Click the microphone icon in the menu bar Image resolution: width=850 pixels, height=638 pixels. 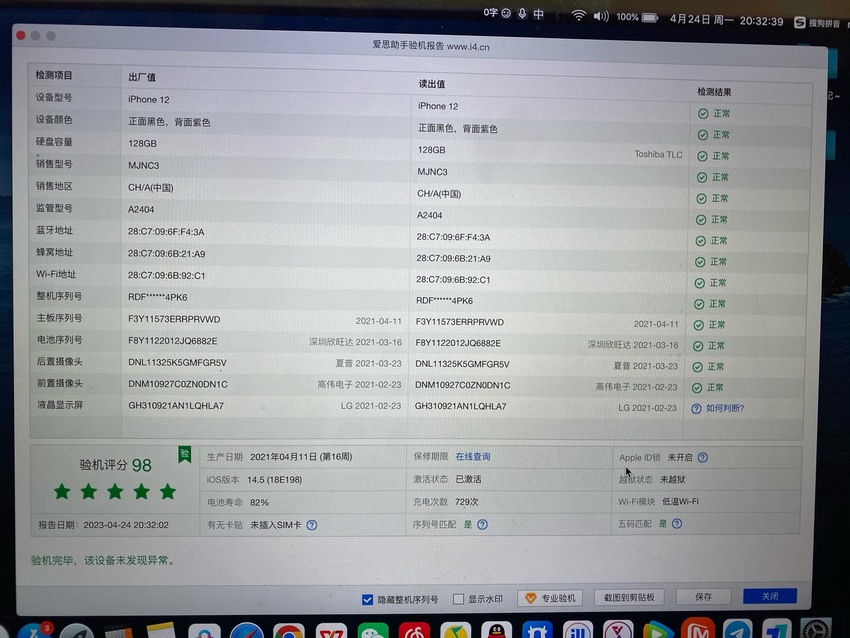click(522, 14)
